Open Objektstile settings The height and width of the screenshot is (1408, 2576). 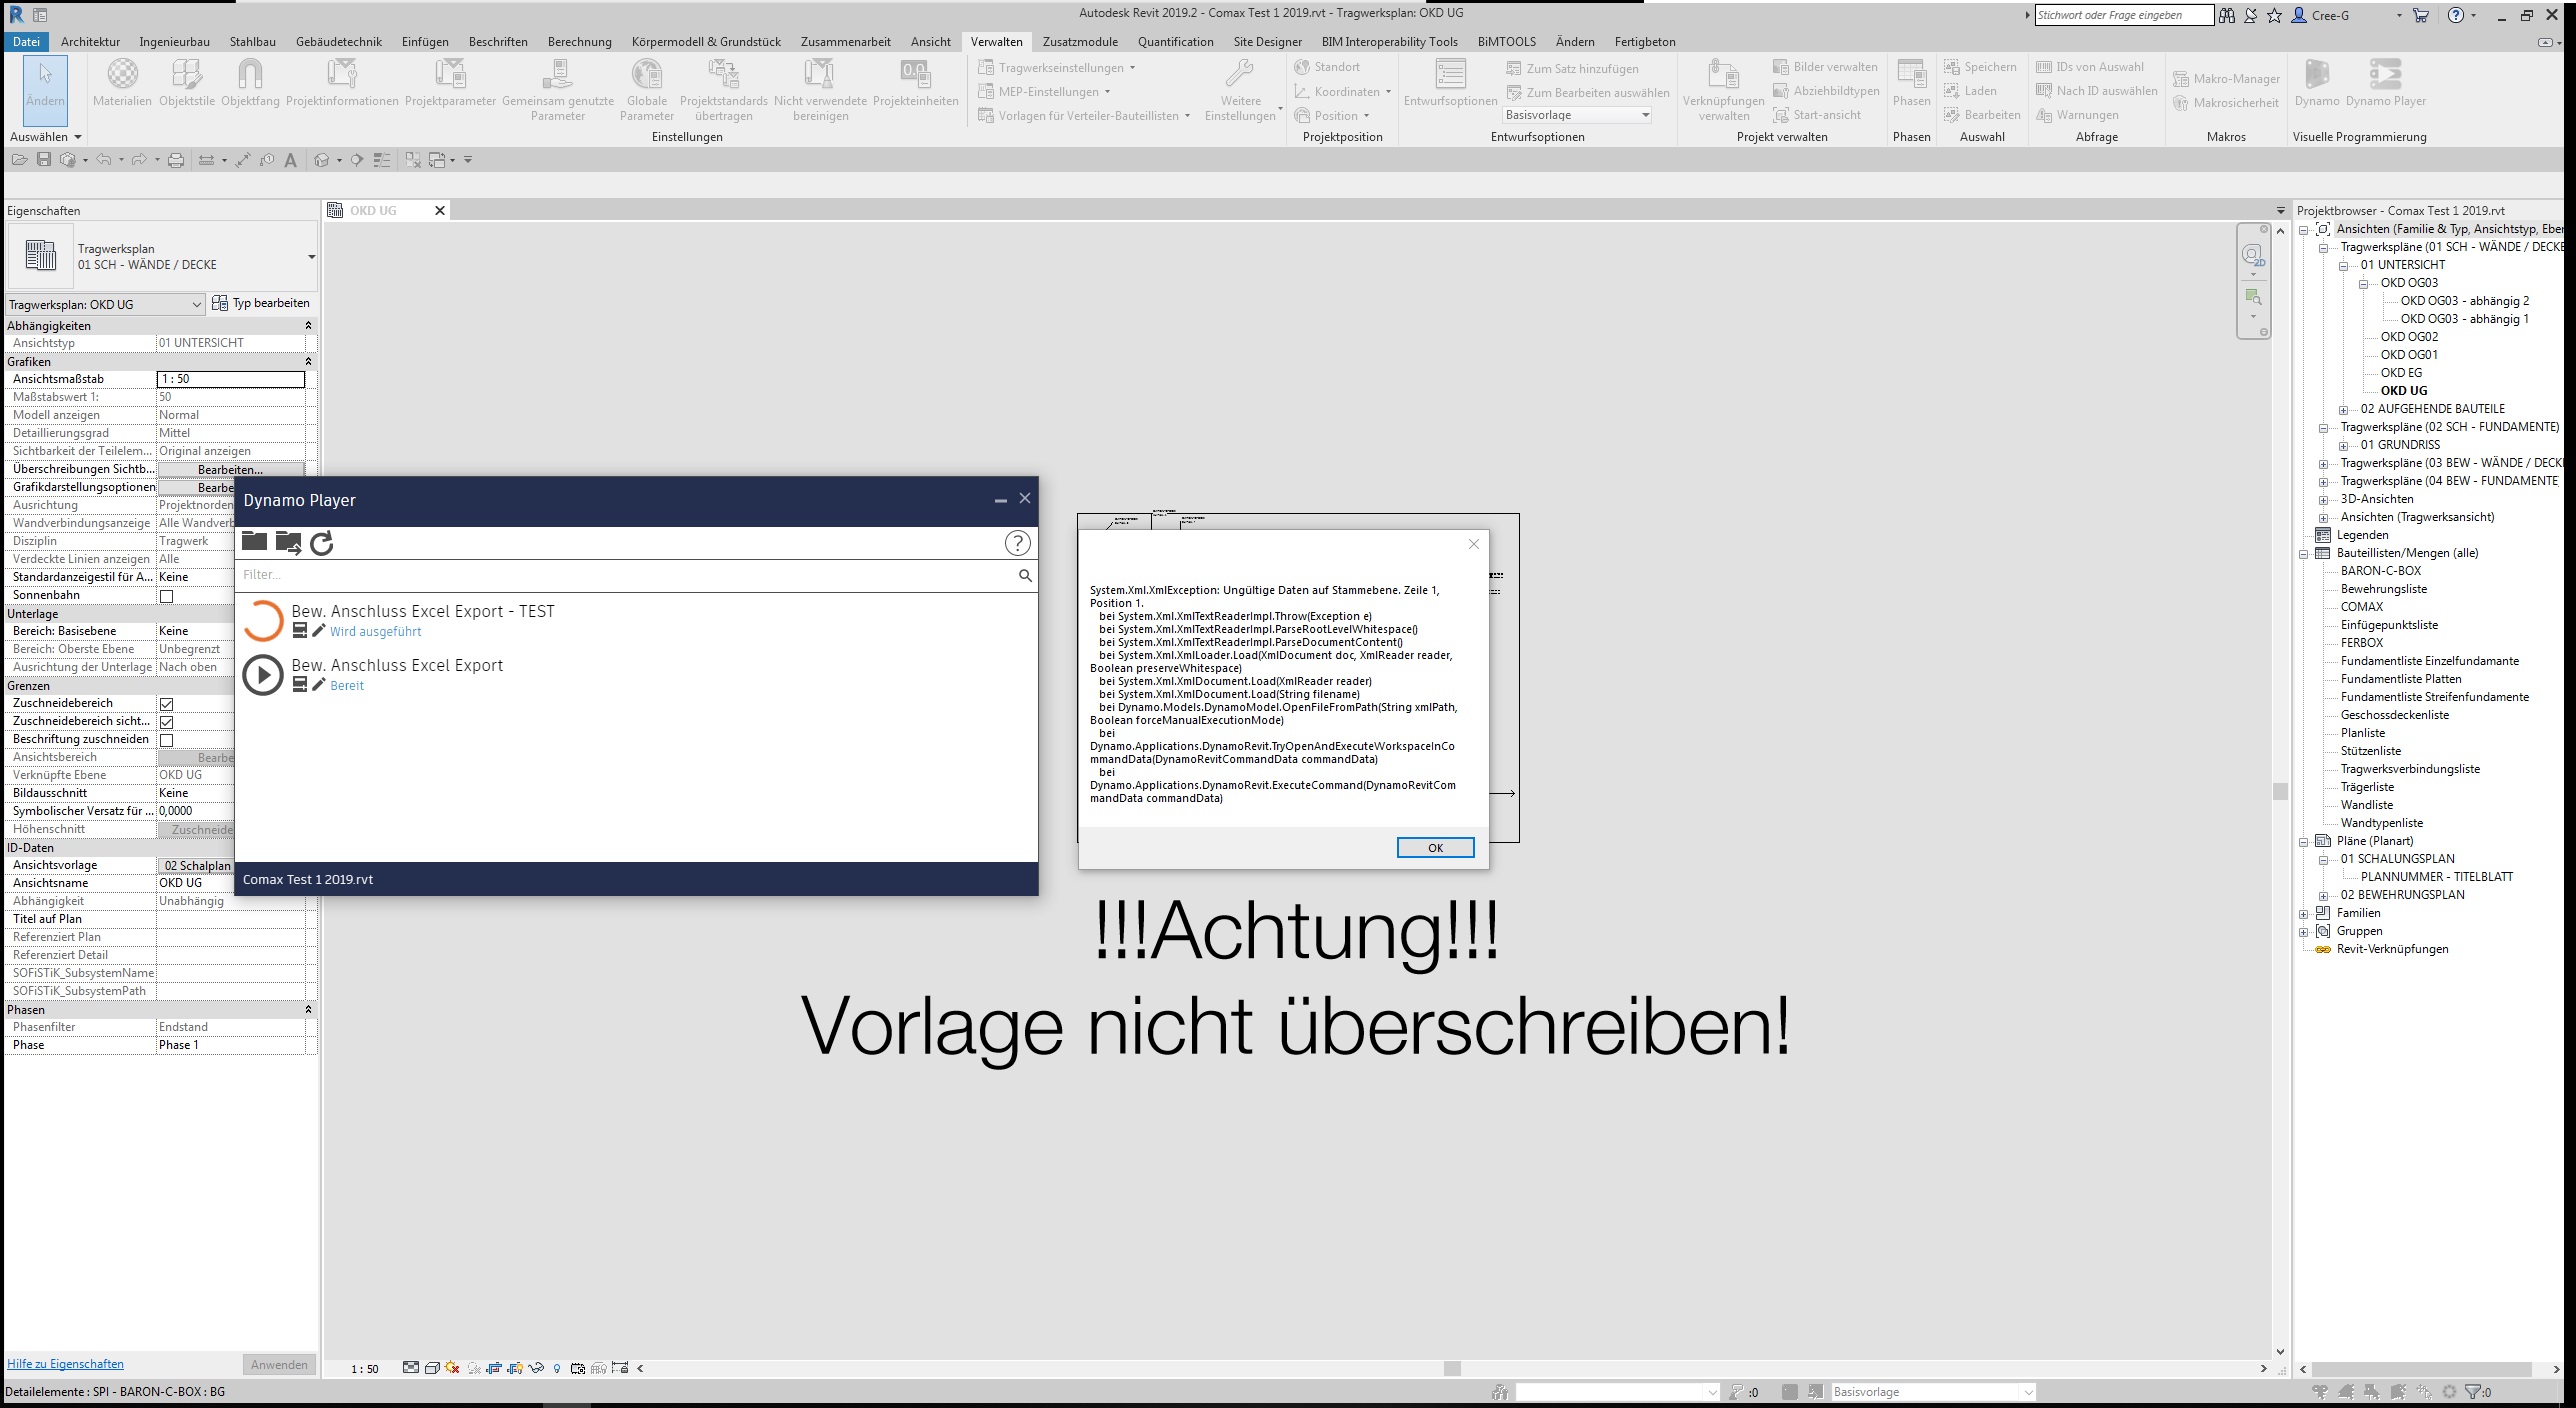(x=187, y=82)
